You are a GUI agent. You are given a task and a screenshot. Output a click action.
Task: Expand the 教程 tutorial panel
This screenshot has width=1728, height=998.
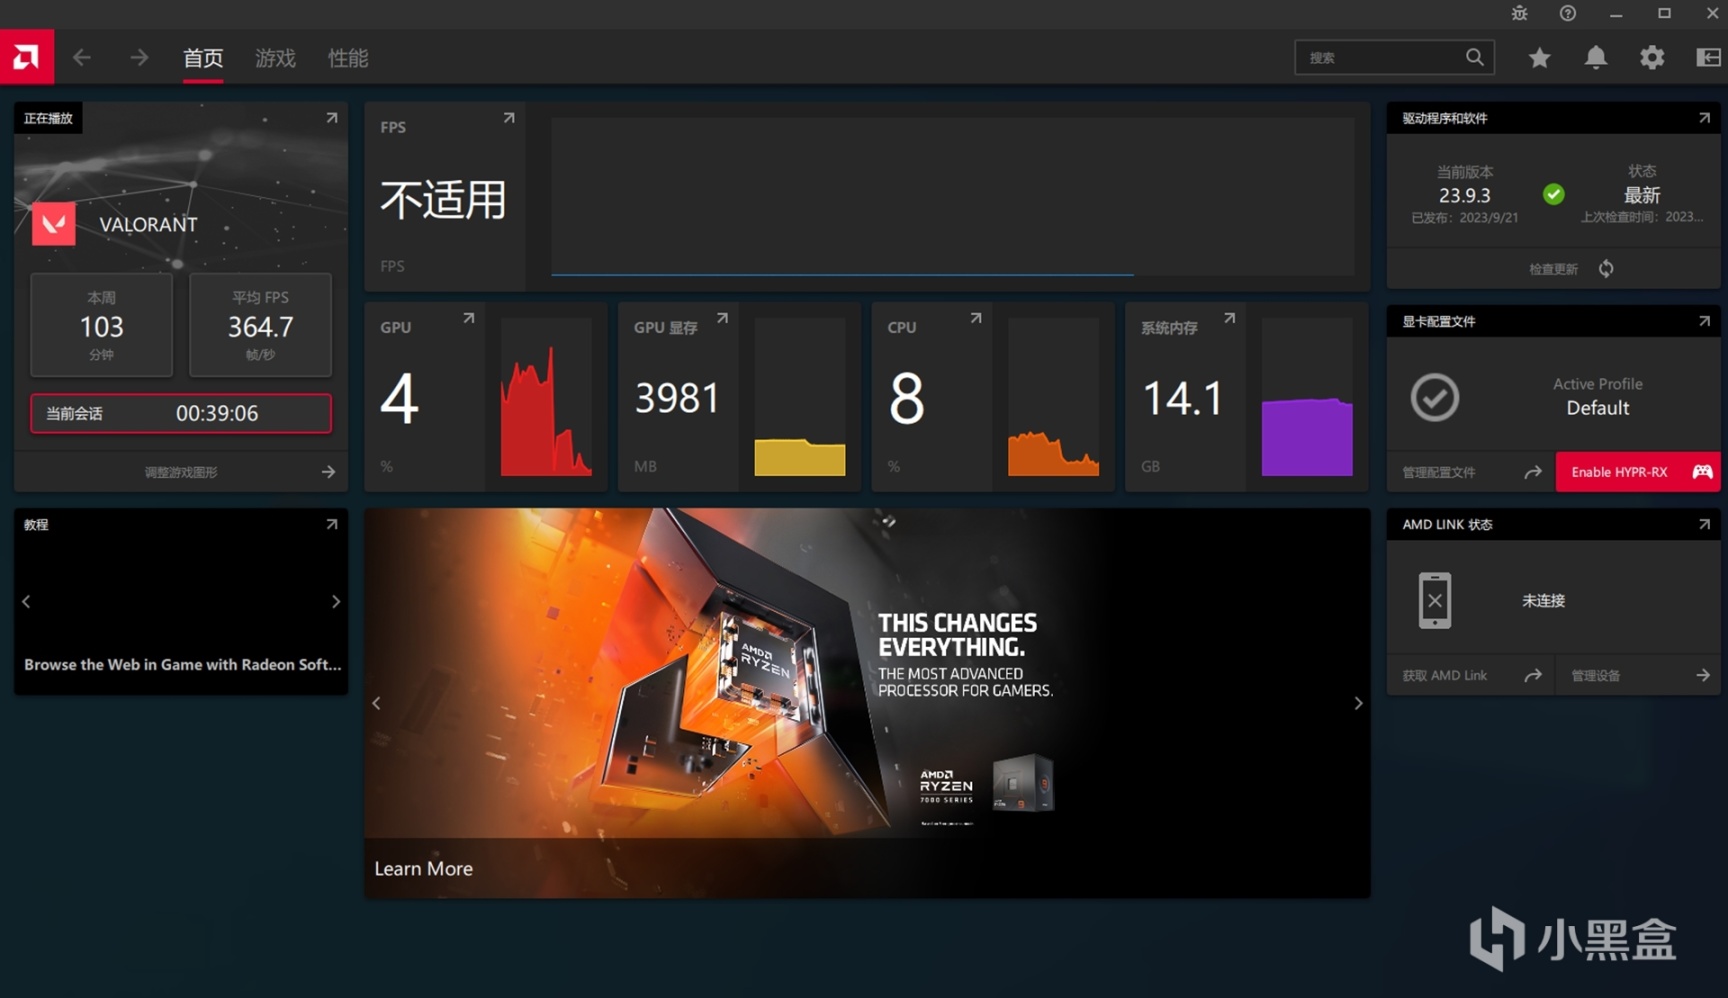[x=332, y=524]
